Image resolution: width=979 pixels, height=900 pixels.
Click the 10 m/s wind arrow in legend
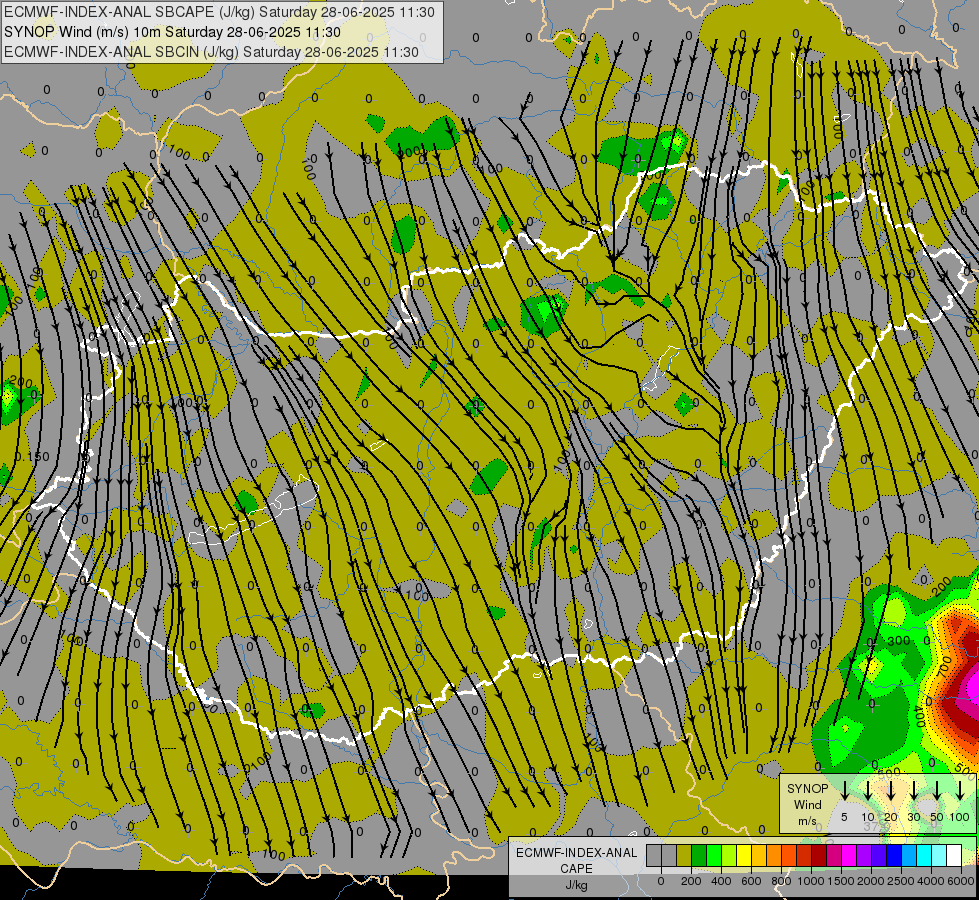[868, 791]
